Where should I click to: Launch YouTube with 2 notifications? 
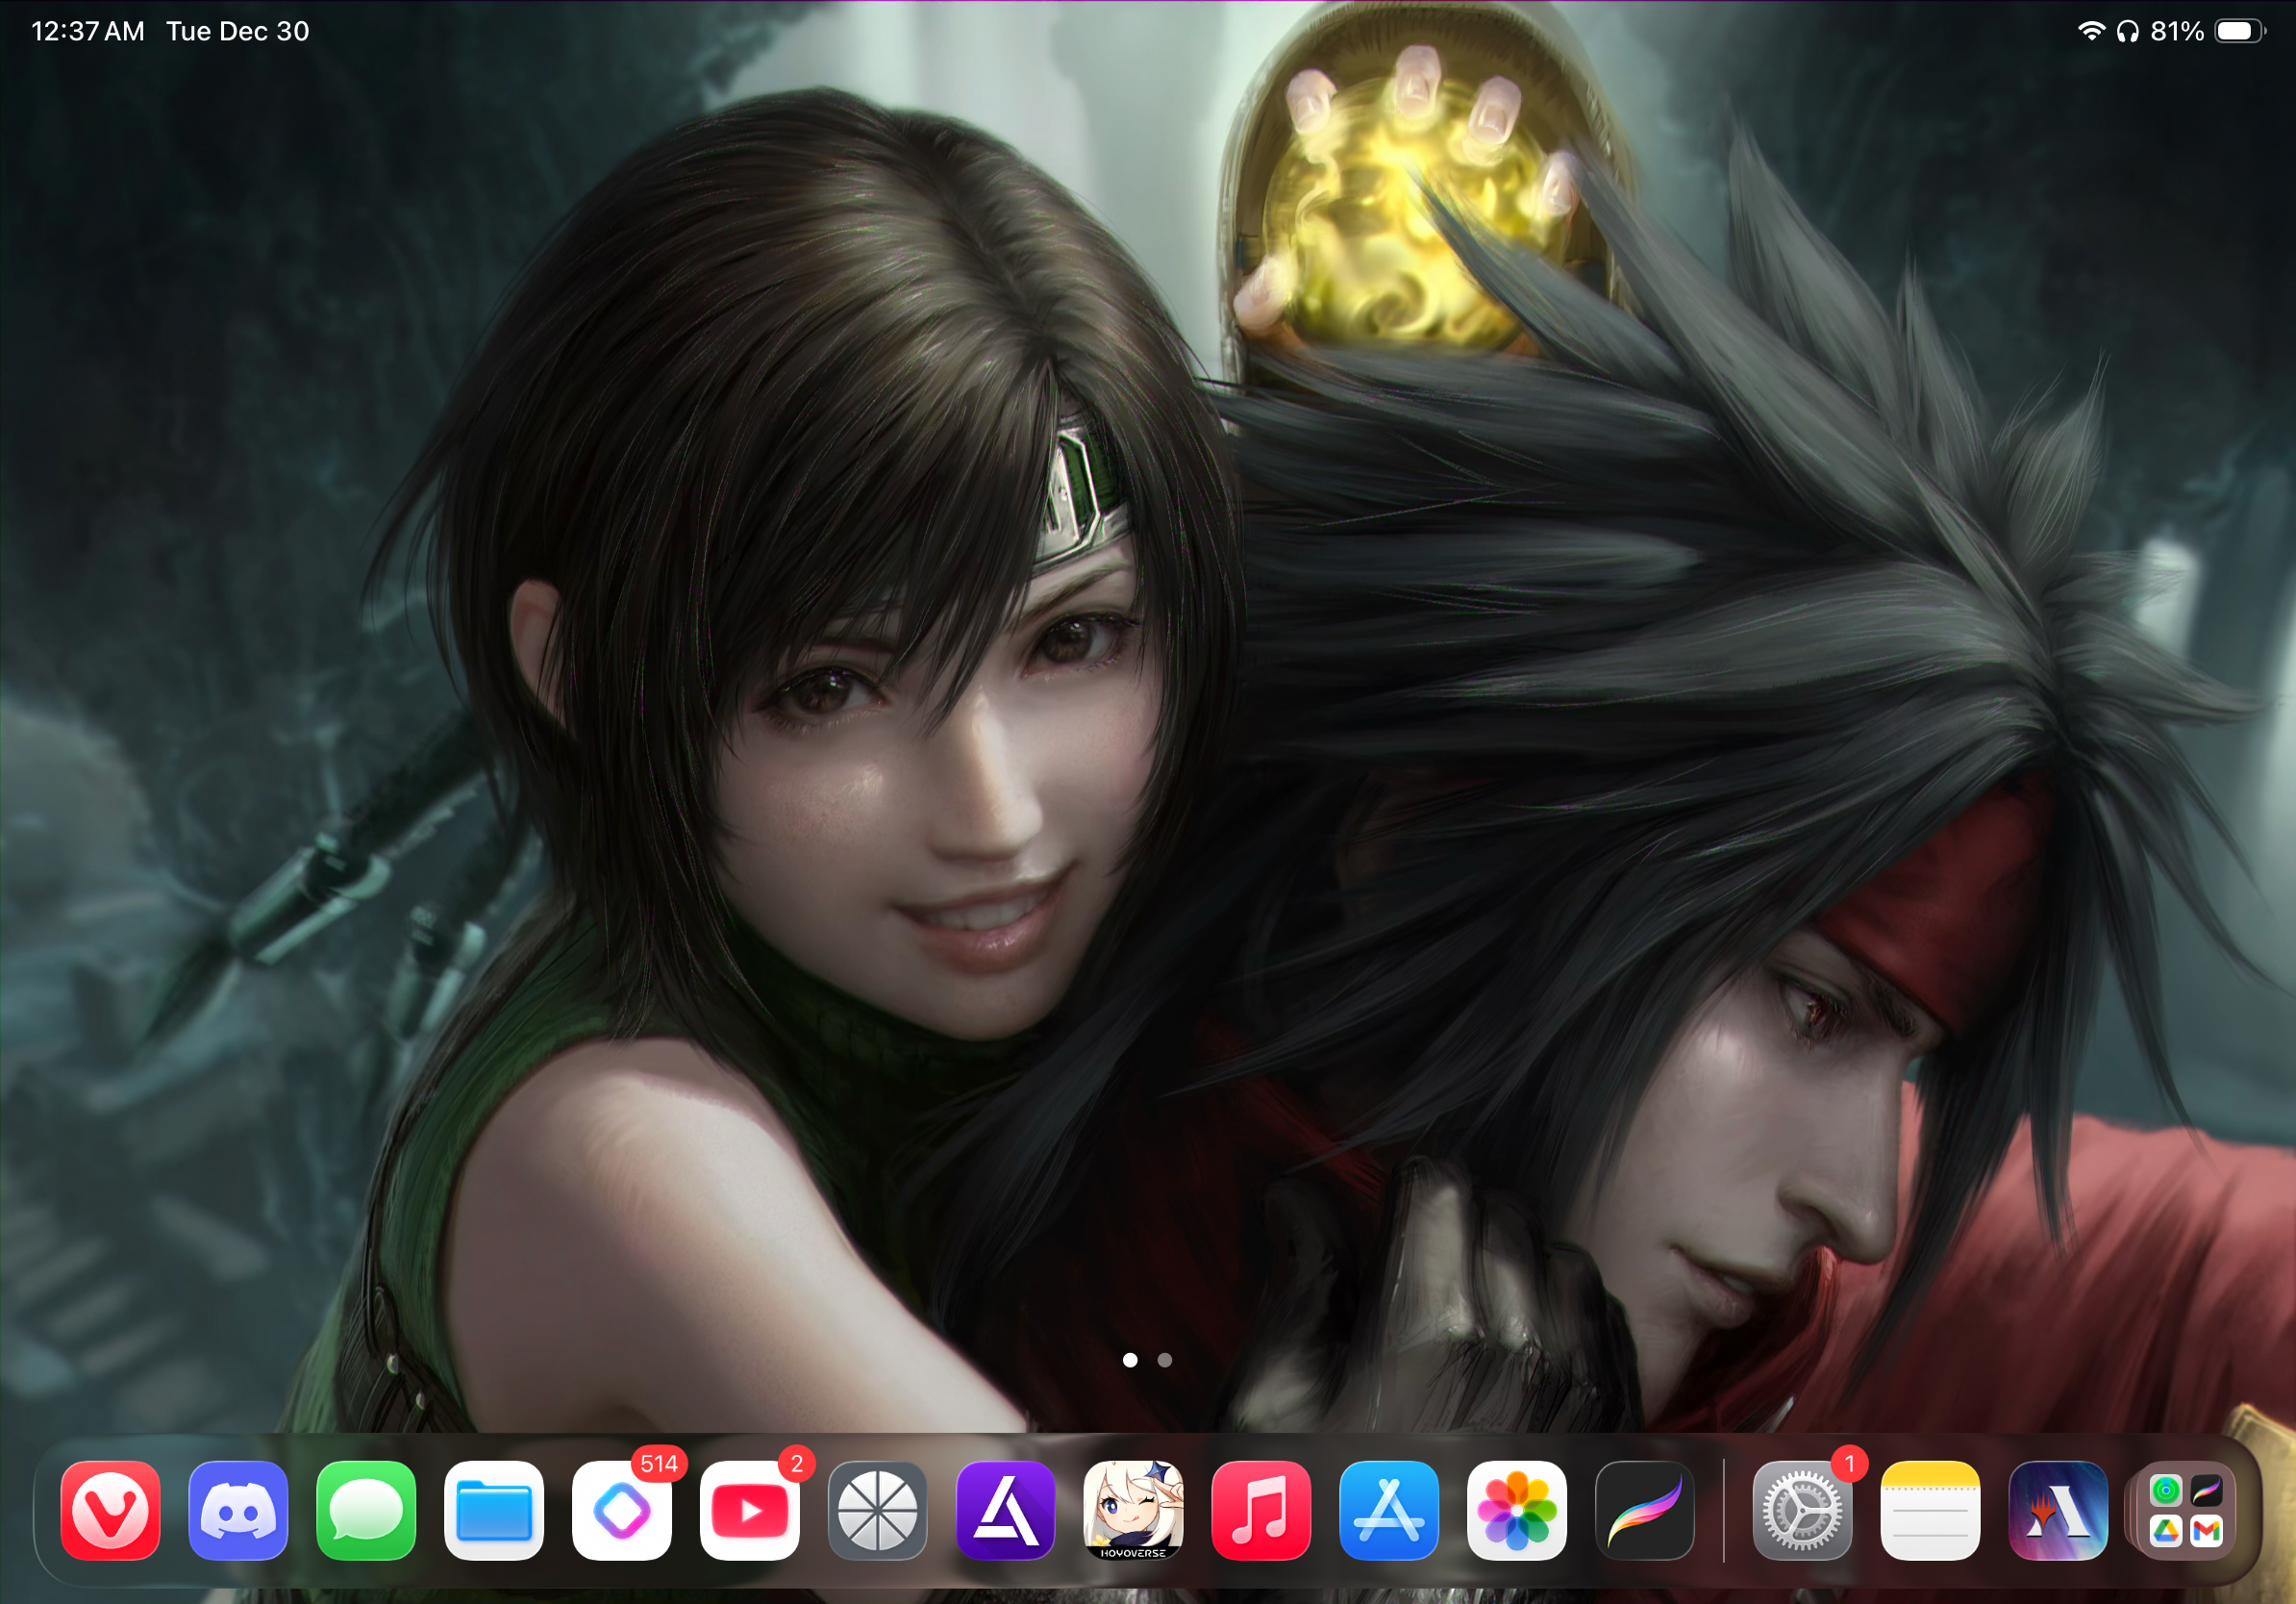(750, 1510)
